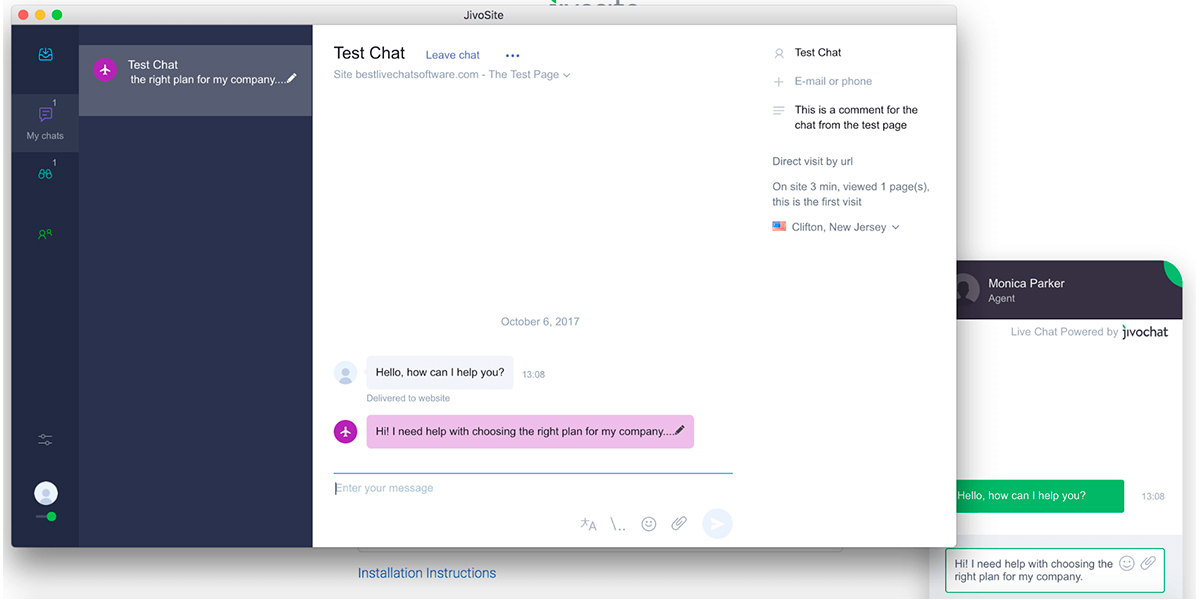Image resolution: width=1200 pixels, height=600 pixels.
Task: Click the visitor's typing message bubble
Action: [530, 432]
